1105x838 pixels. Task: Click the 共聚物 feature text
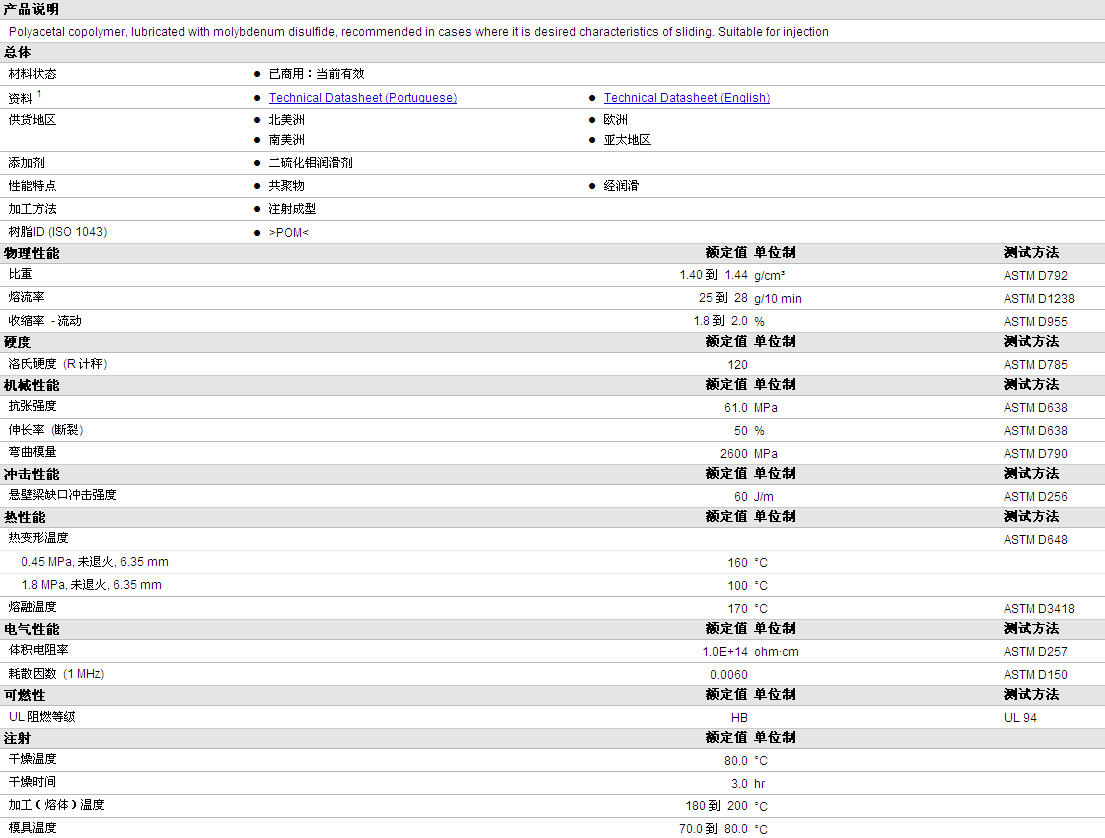pyautogui.click(x=286, y=186)
